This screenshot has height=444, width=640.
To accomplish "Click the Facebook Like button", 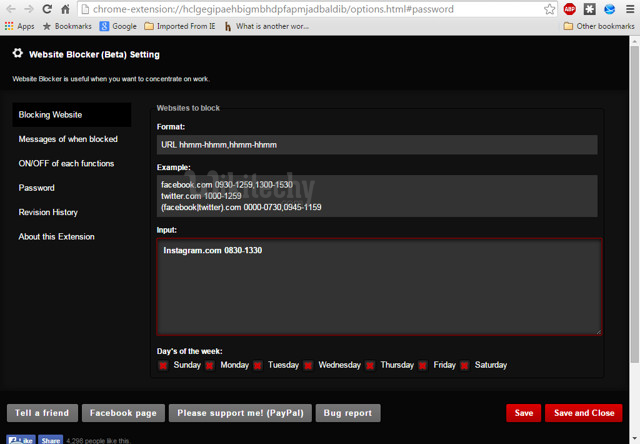I will point(21,440).
